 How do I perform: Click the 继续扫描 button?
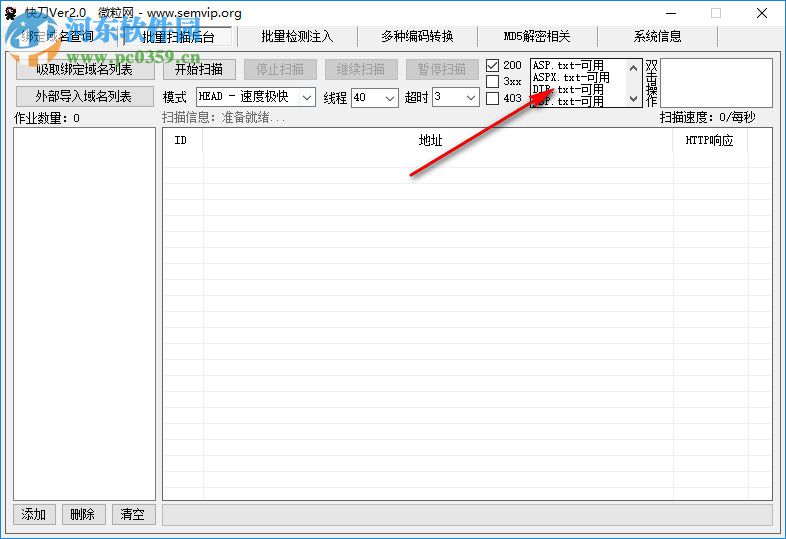point(361,69)
